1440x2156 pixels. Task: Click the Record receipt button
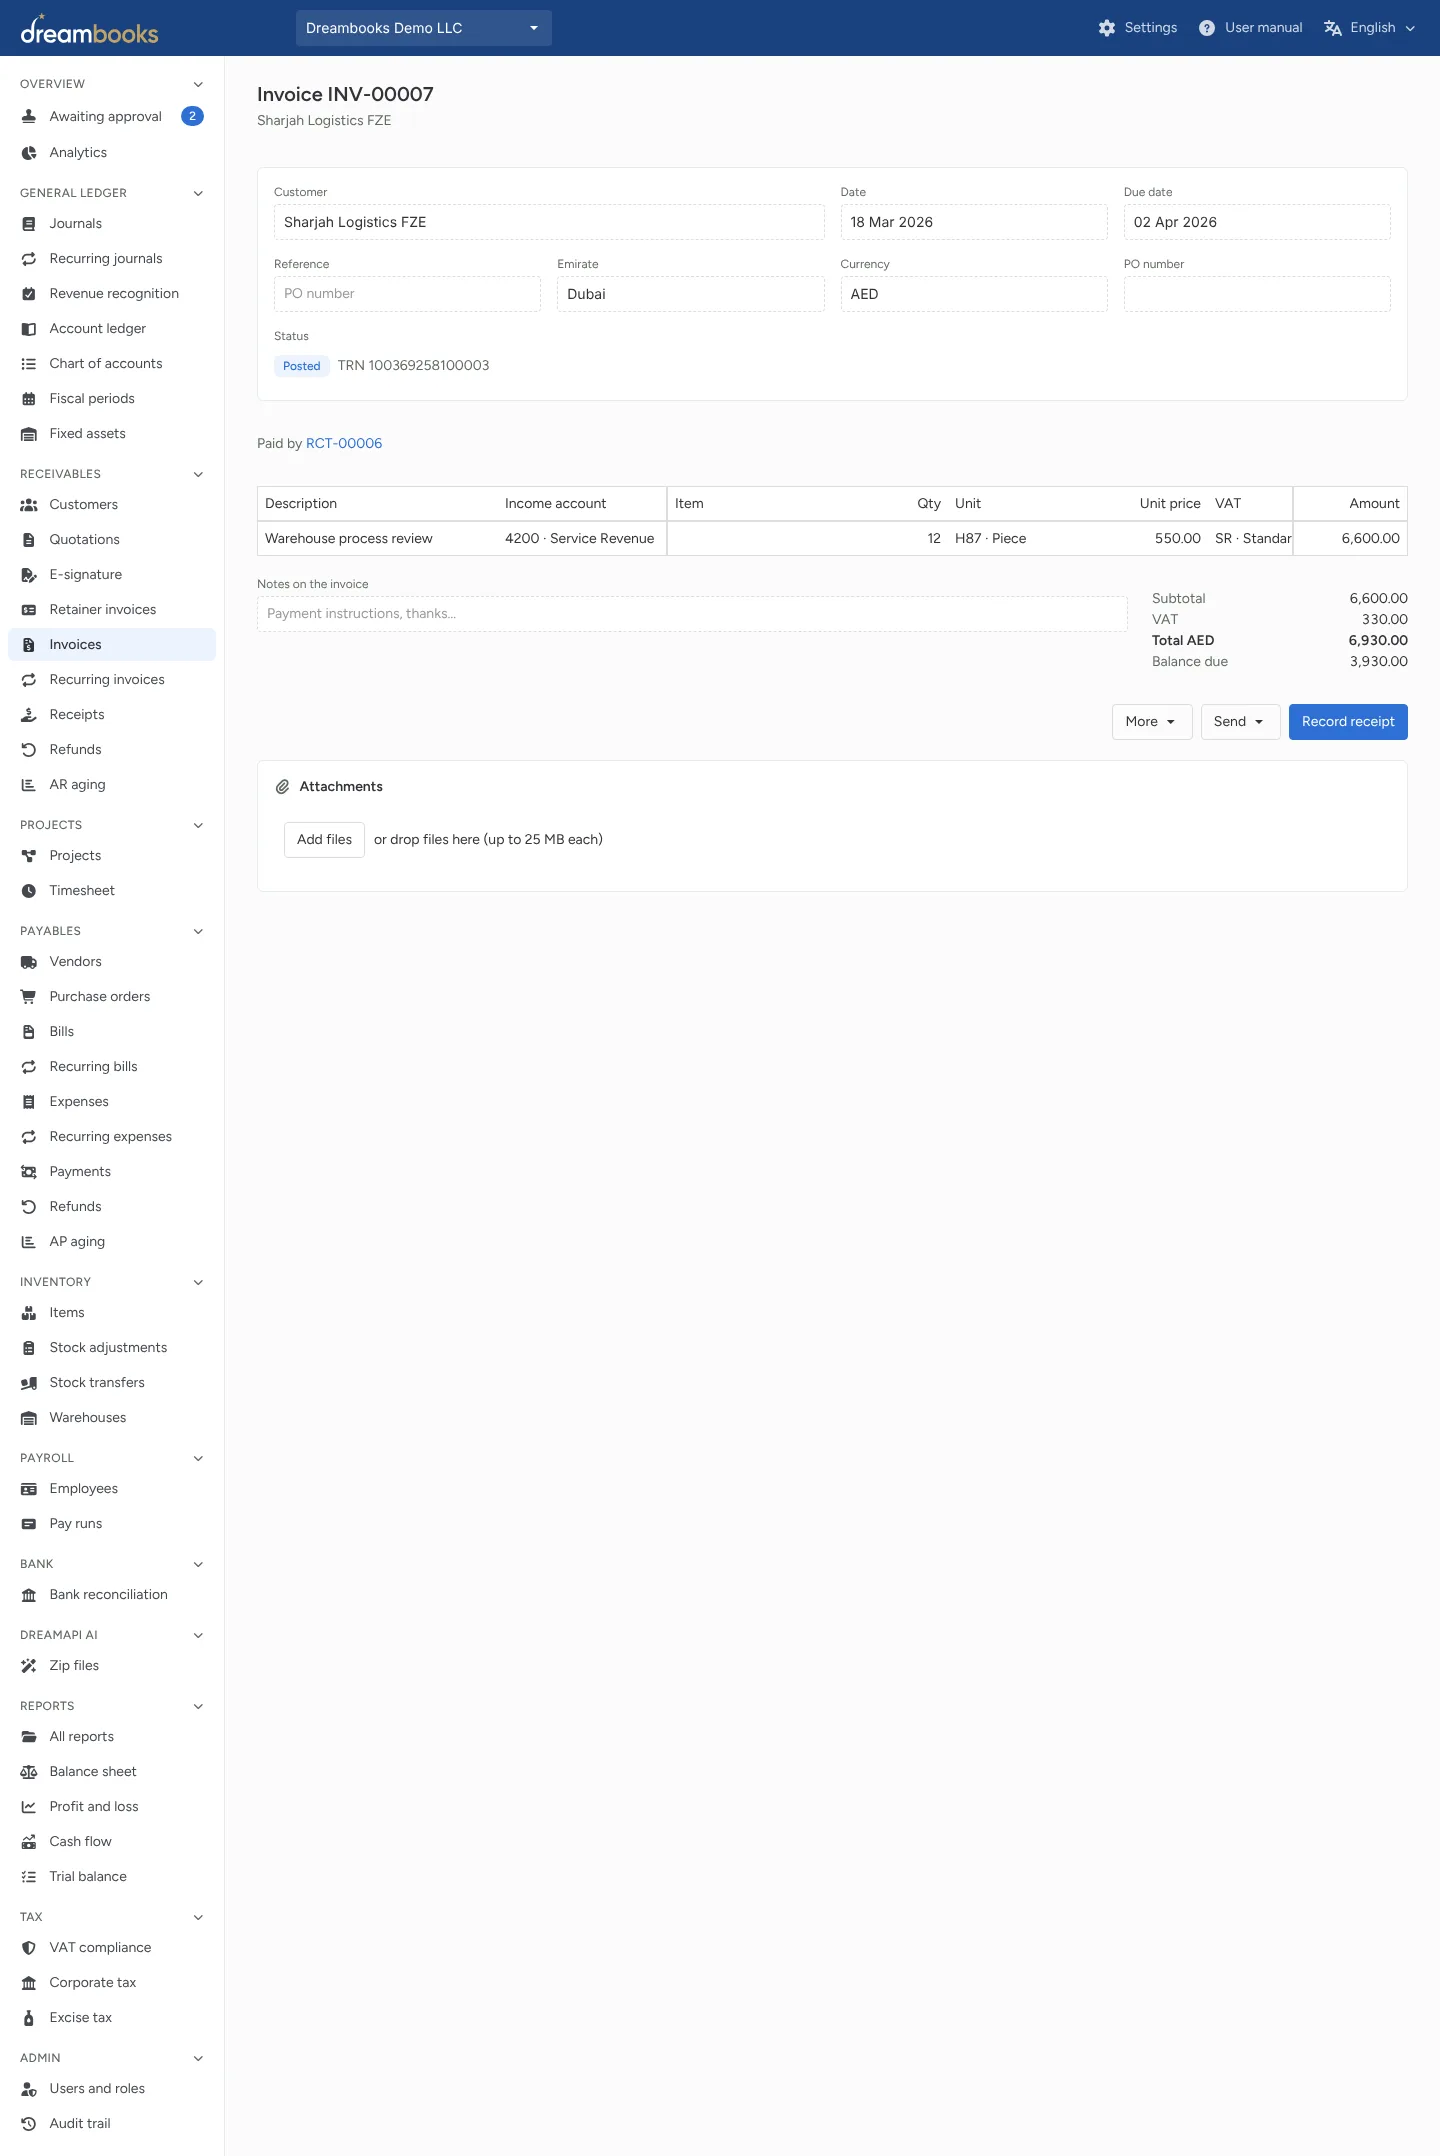point(1348,722)
